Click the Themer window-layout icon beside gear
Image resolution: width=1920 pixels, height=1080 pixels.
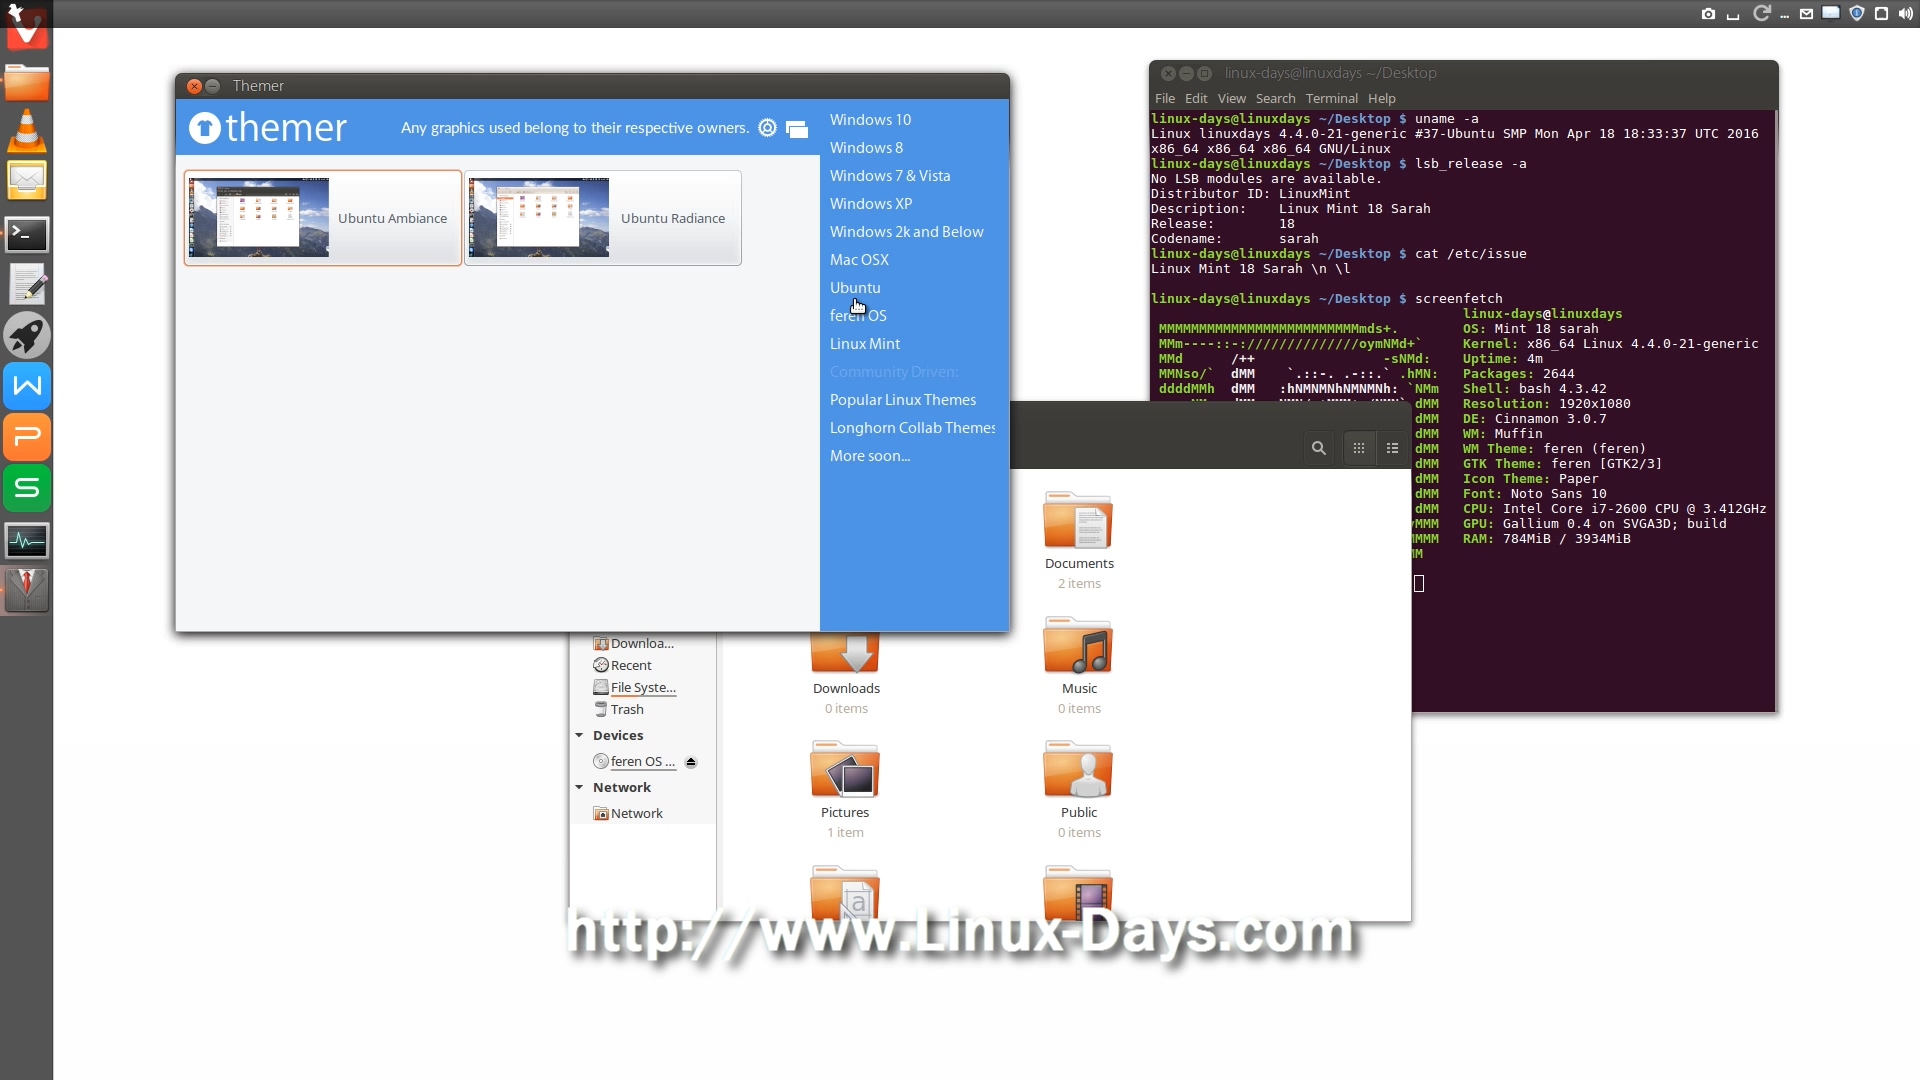point(797,129)
